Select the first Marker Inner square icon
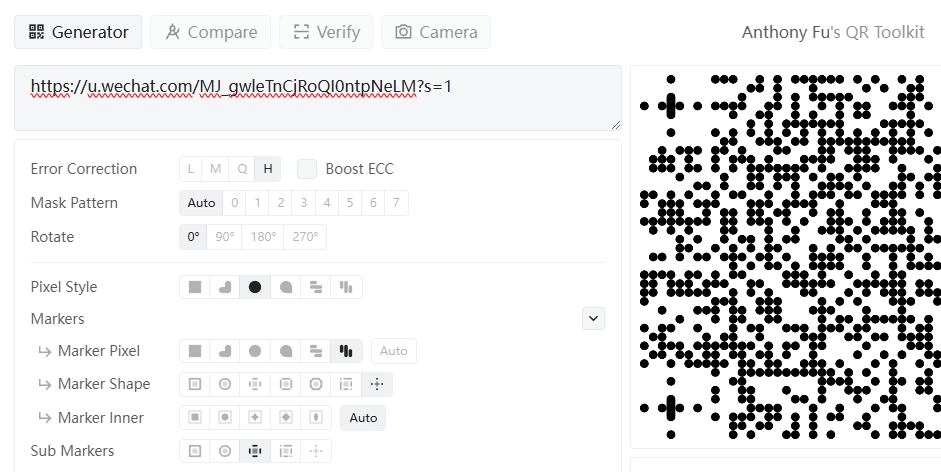 click(194, 417)
